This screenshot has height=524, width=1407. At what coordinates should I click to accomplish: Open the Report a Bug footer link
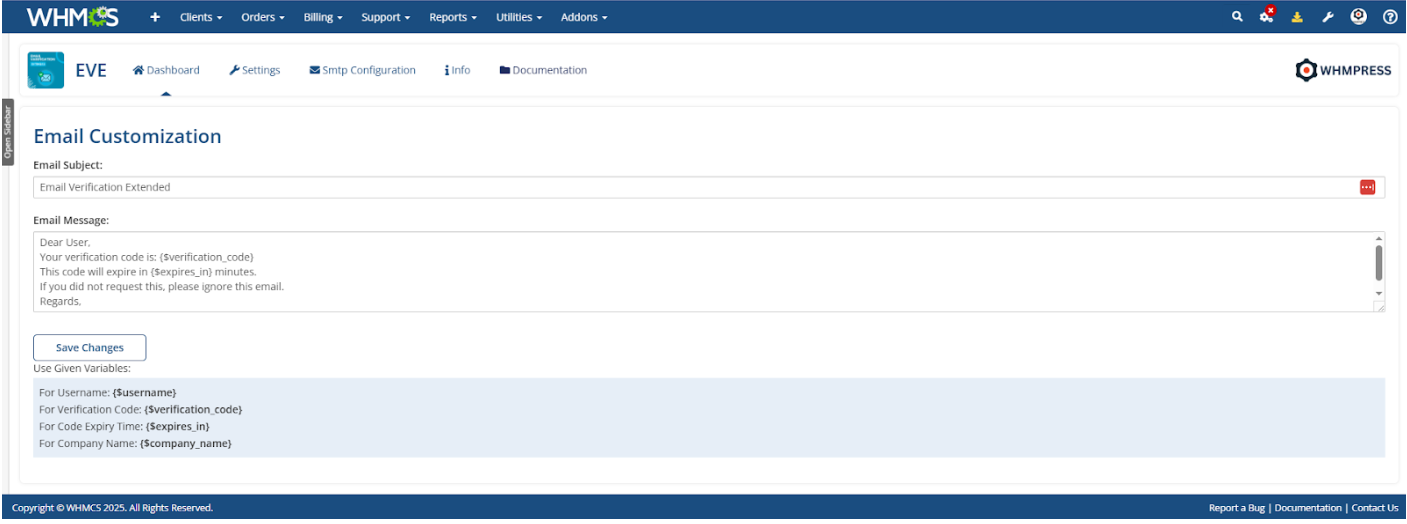tap(1236, 508)
